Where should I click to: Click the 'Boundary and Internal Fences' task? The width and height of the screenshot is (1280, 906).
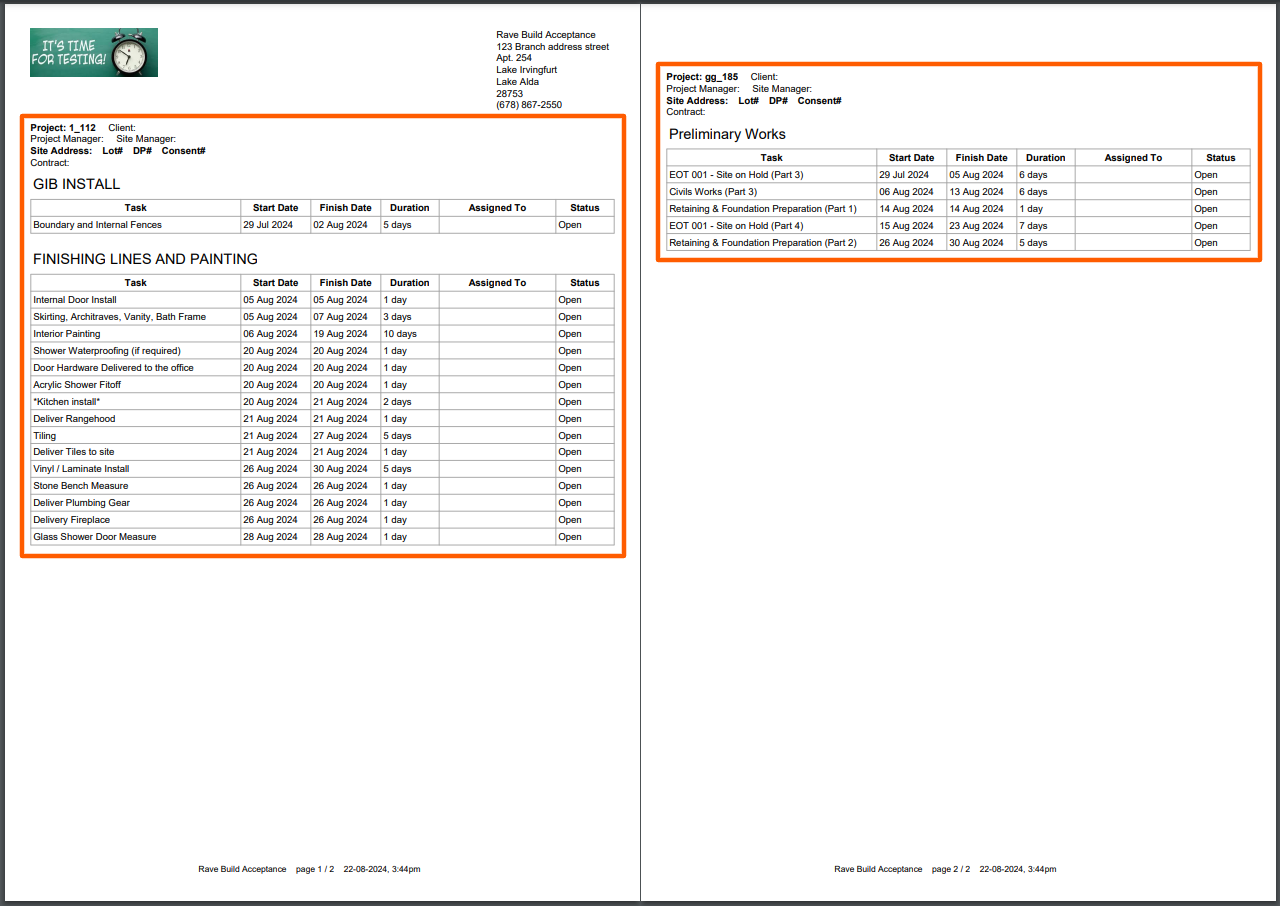[97, 225]
